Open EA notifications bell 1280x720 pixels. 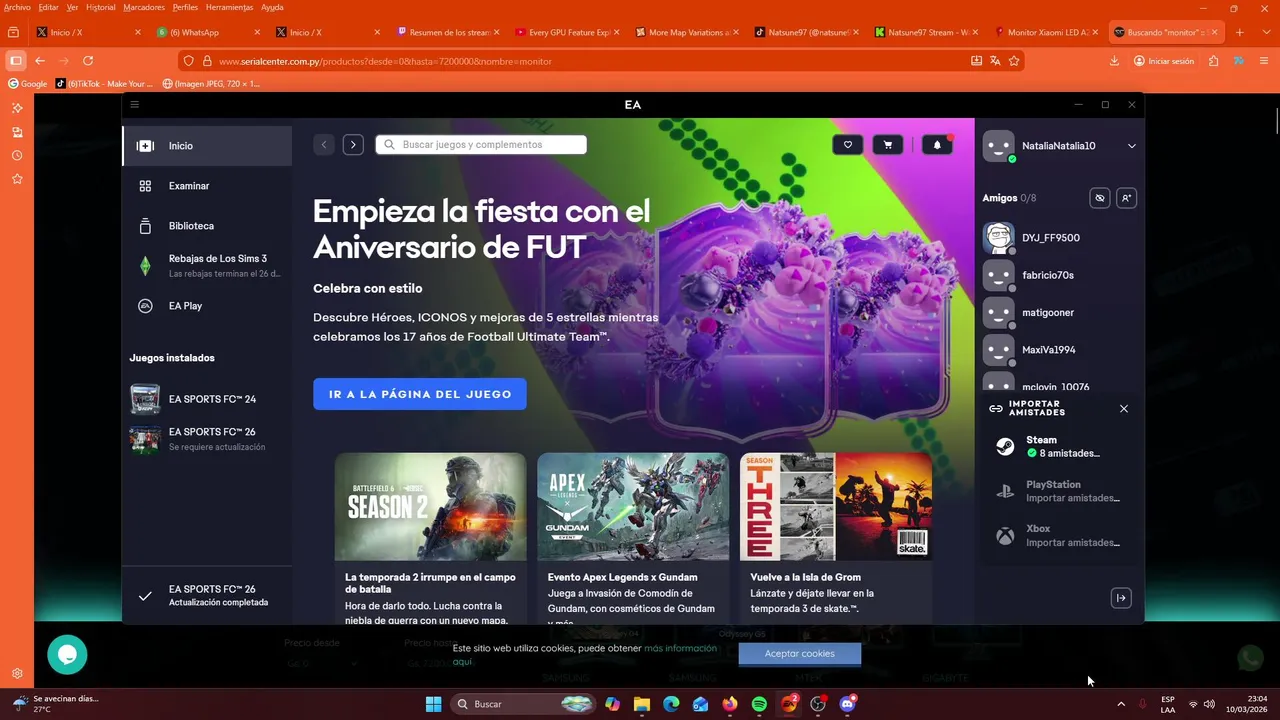coord(937,145)
